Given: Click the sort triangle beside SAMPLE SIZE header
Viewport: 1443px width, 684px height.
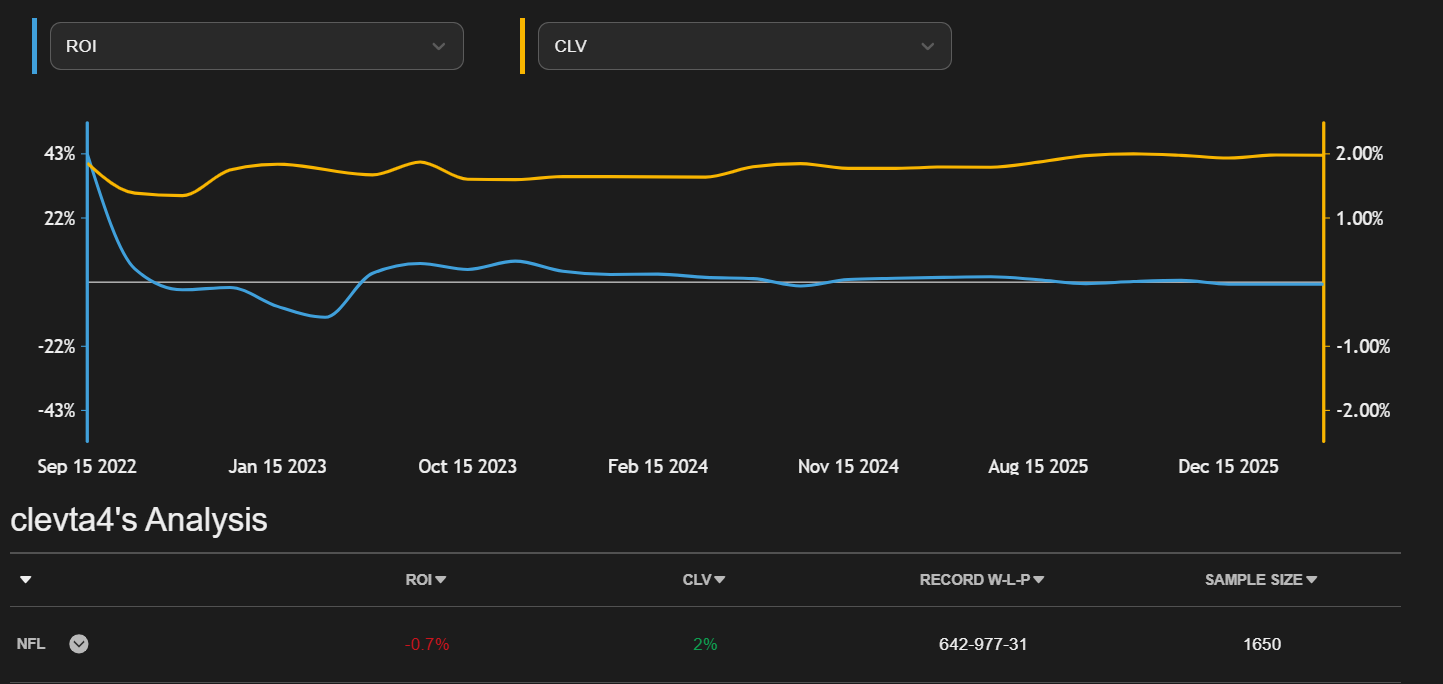Looking at the screenshot, I should tap(1311, 580).
